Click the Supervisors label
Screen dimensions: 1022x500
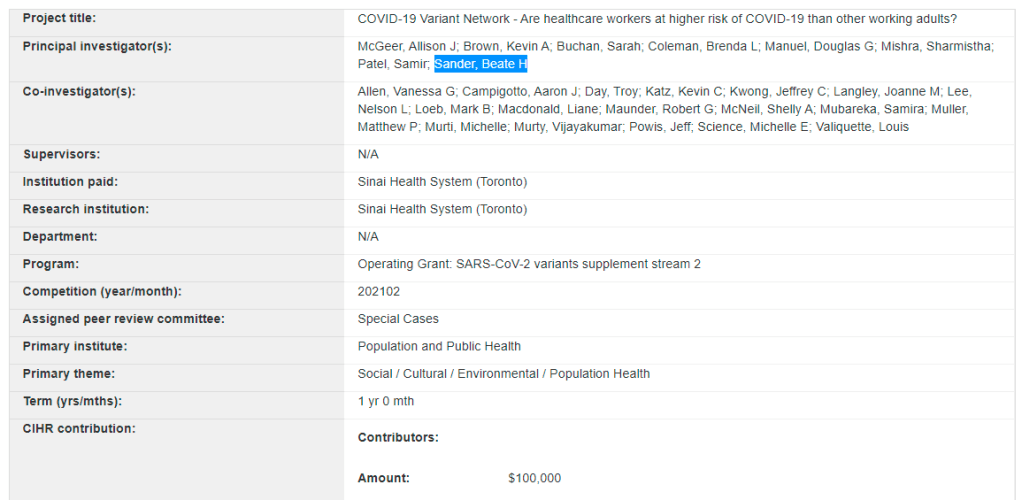coord(61,154)
